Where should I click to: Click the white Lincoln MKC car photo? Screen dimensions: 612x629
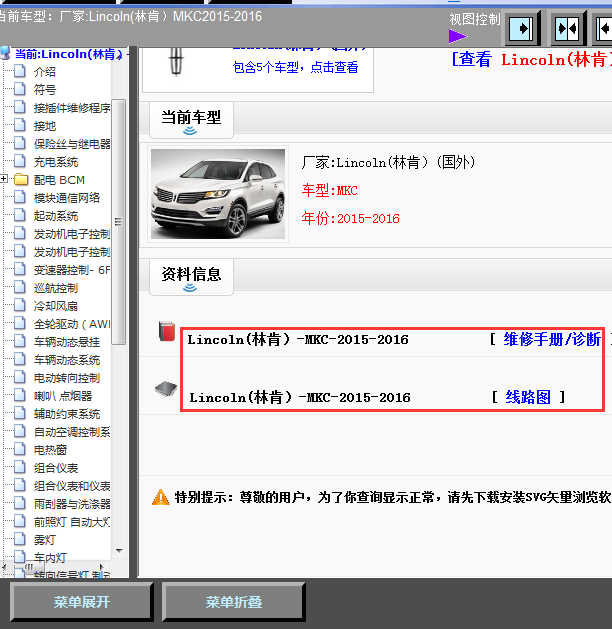point(218,194)
